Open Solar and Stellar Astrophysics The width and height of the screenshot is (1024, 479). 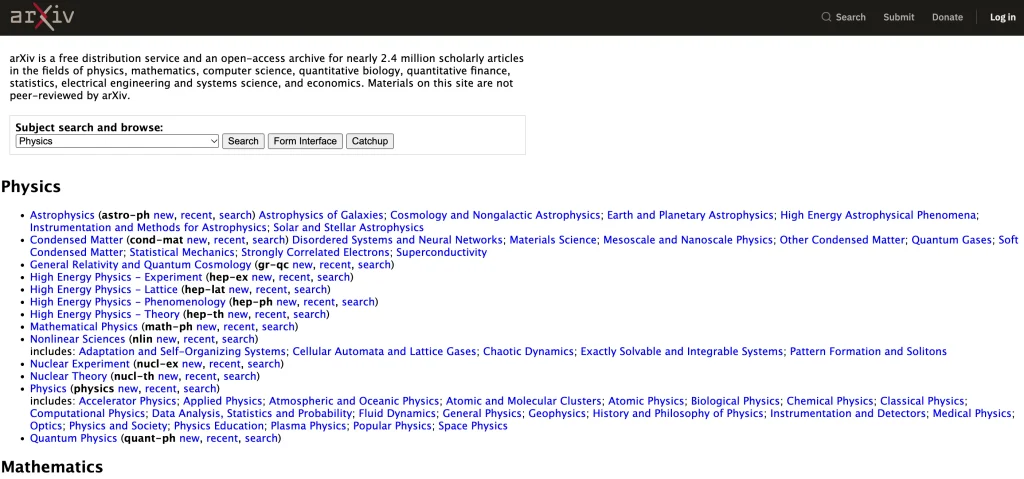[x=349, y=227]
